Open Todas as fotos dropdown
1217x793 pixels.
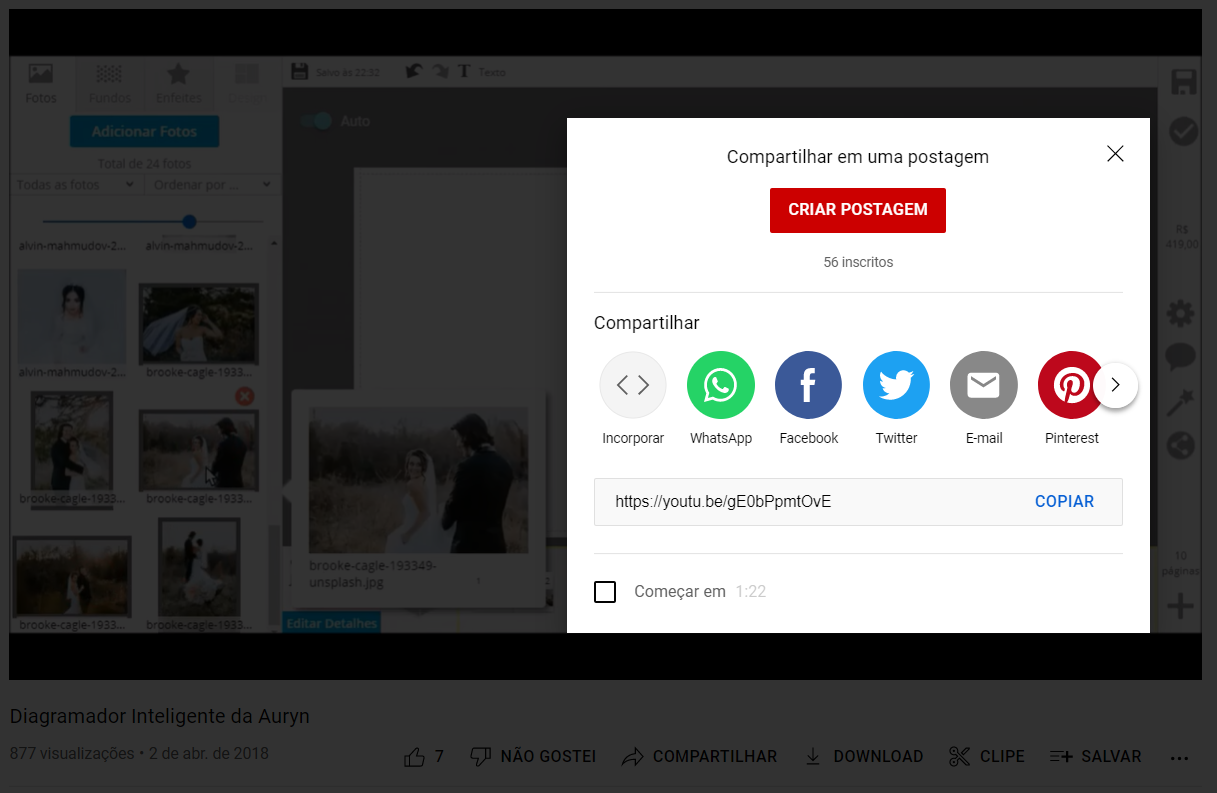click(x=76, y=185)
